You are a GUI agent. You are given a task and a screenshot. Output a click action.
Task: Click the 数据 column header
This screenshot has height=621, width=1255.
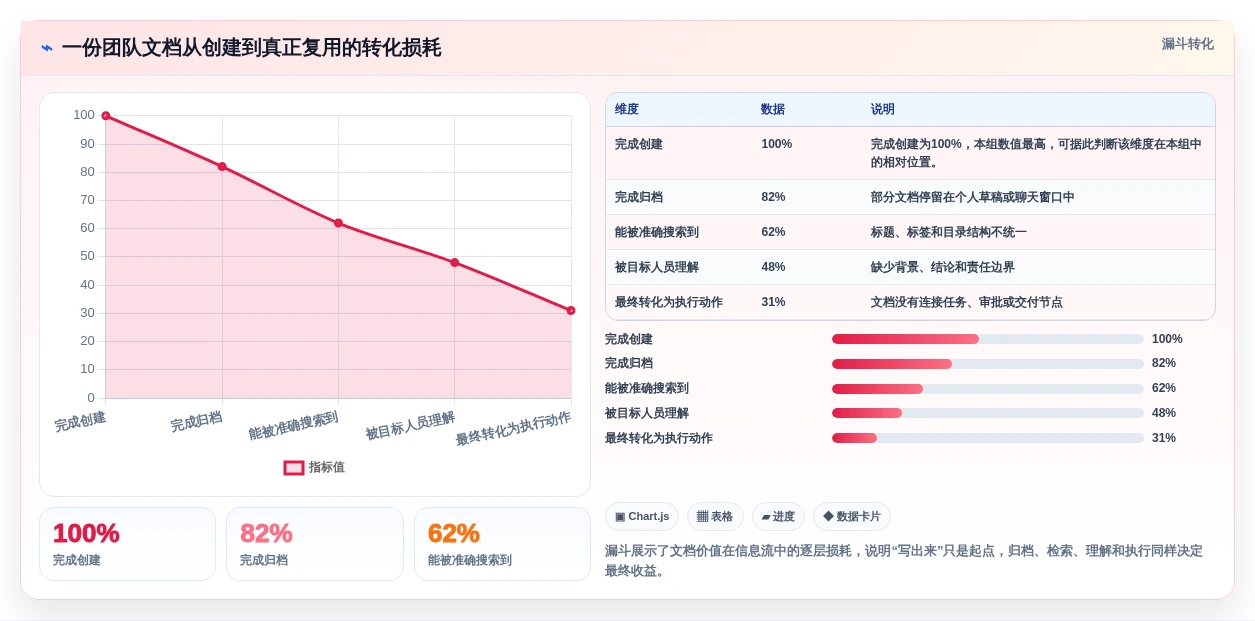coord(773,110)
